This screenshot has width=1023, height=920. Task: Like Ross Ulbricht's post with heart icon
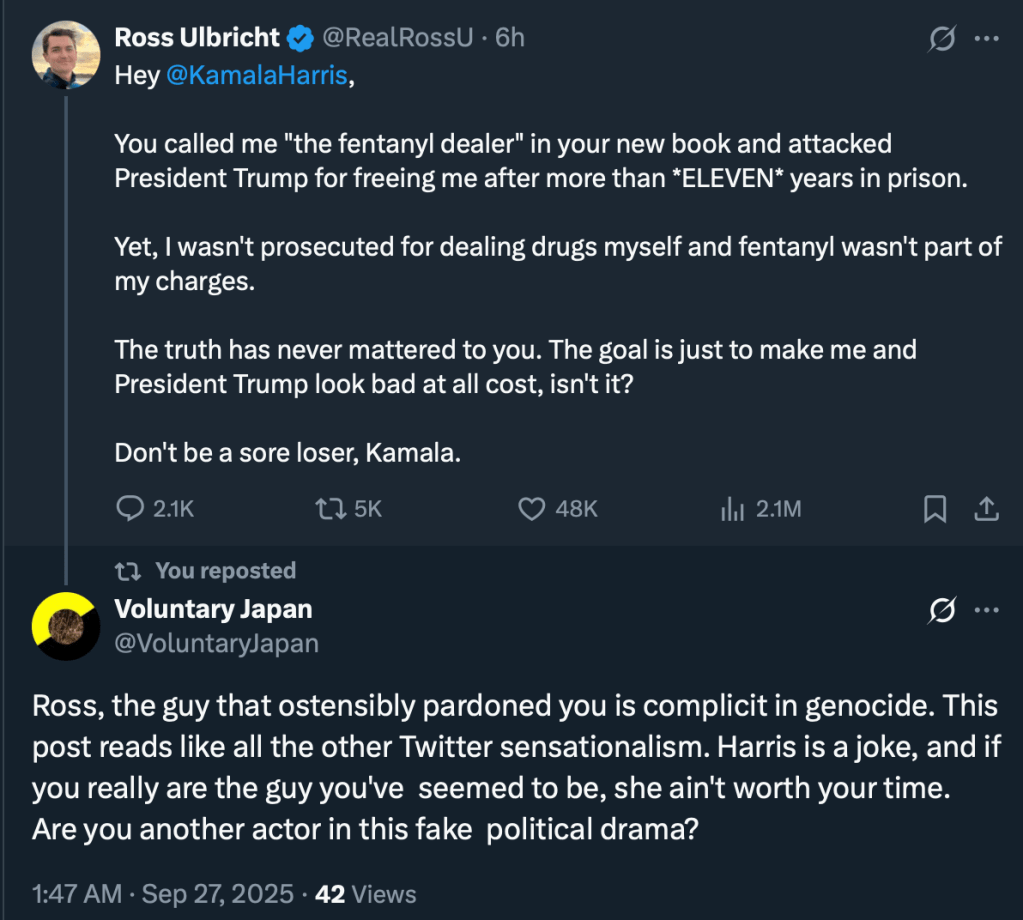tap(531, 509)
